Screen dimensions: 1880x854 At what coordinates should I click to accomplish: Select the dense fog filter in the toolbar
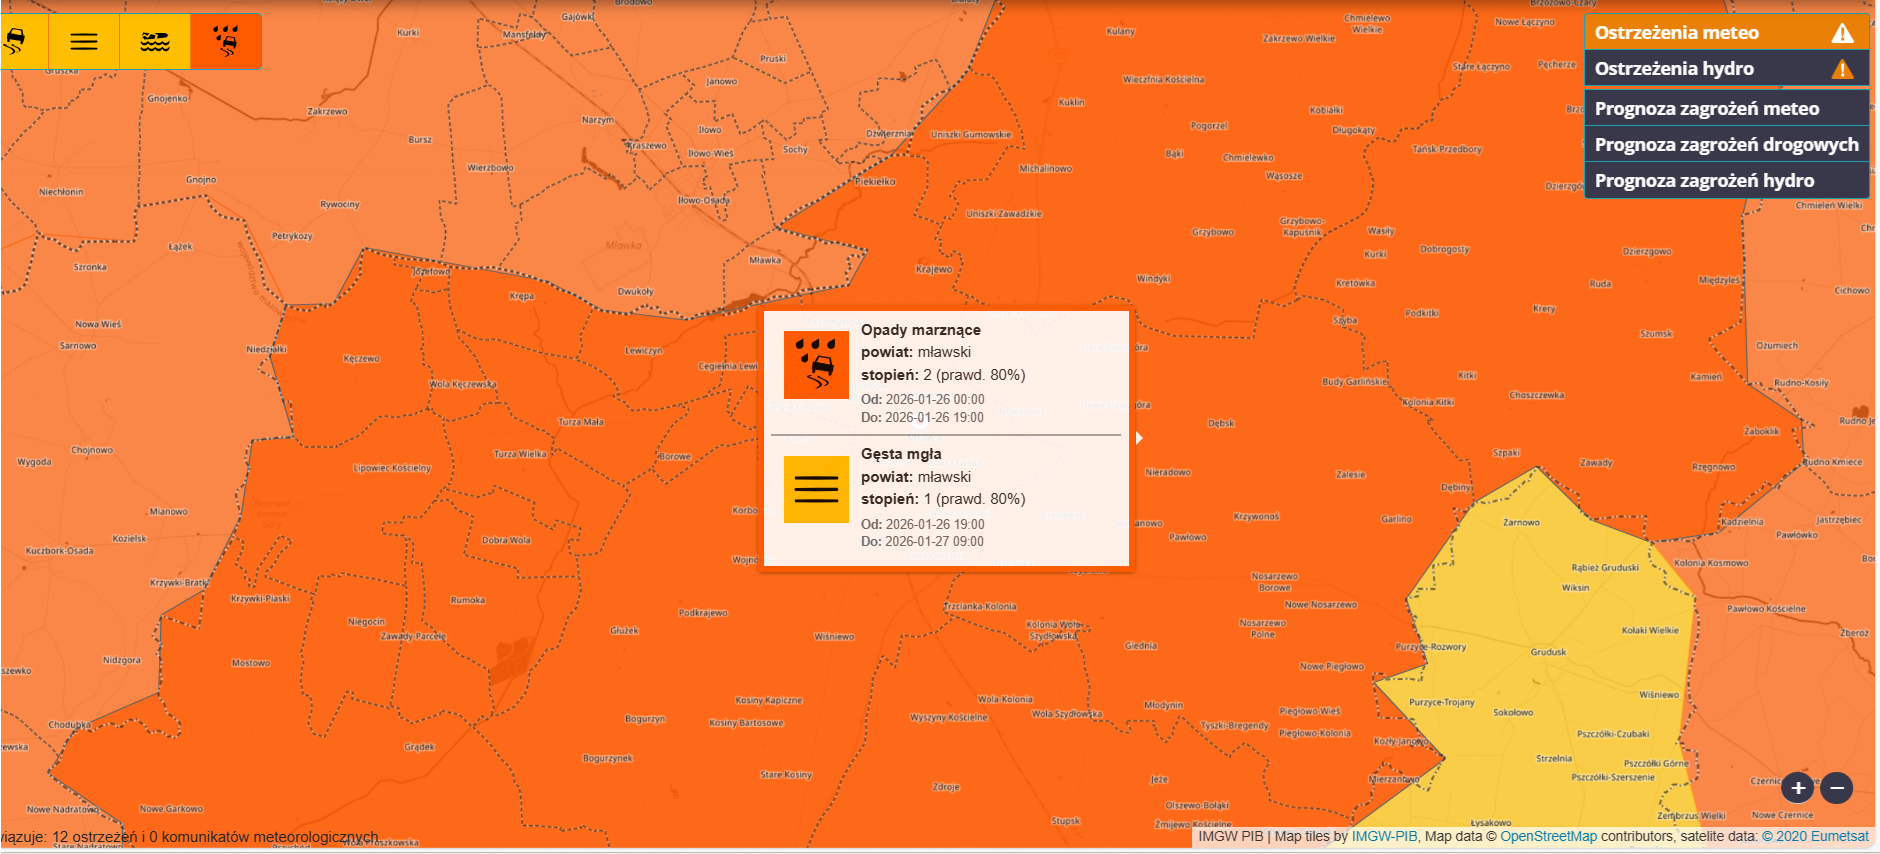[x=84, y=42]
